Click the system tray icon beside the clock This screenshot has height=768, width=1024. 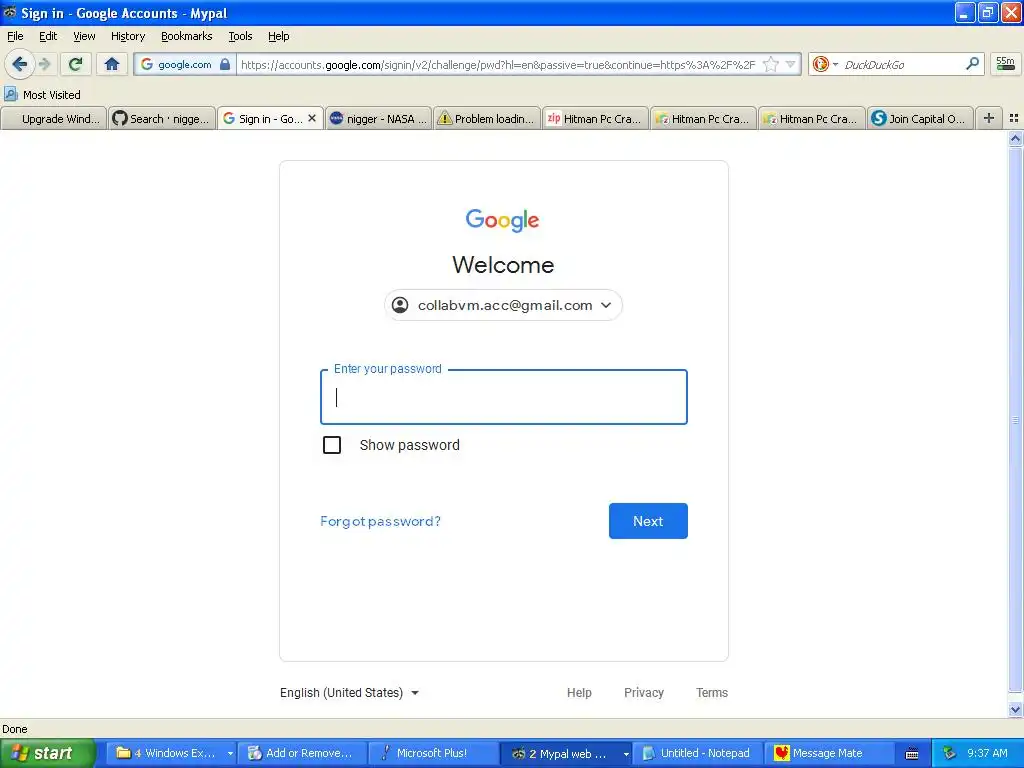pos(949,753)
